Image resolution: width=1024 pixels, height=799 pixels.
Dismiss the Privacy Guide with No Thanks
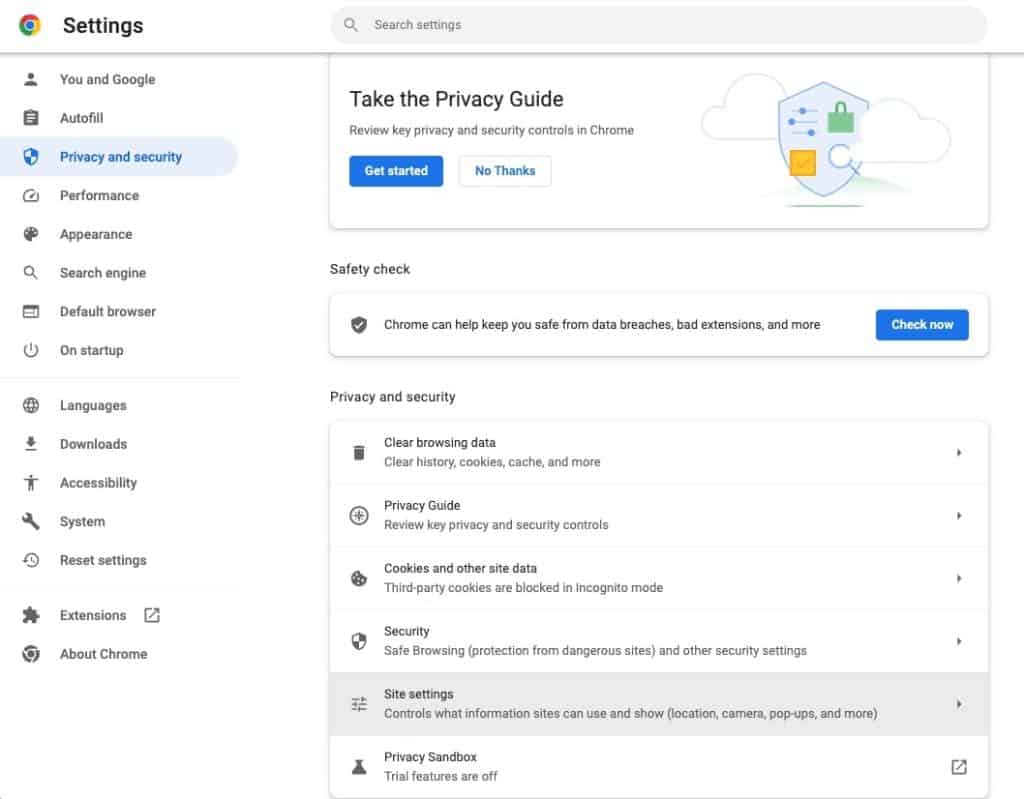pos(505,171)
